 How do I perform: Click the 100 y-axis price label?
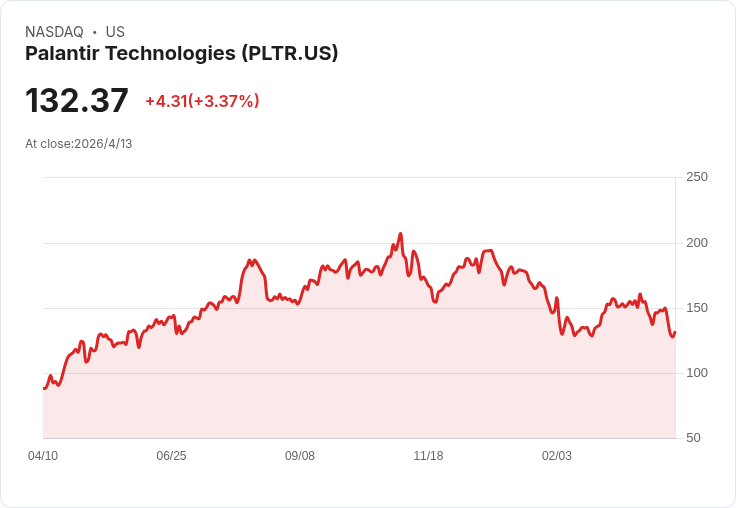697,373
